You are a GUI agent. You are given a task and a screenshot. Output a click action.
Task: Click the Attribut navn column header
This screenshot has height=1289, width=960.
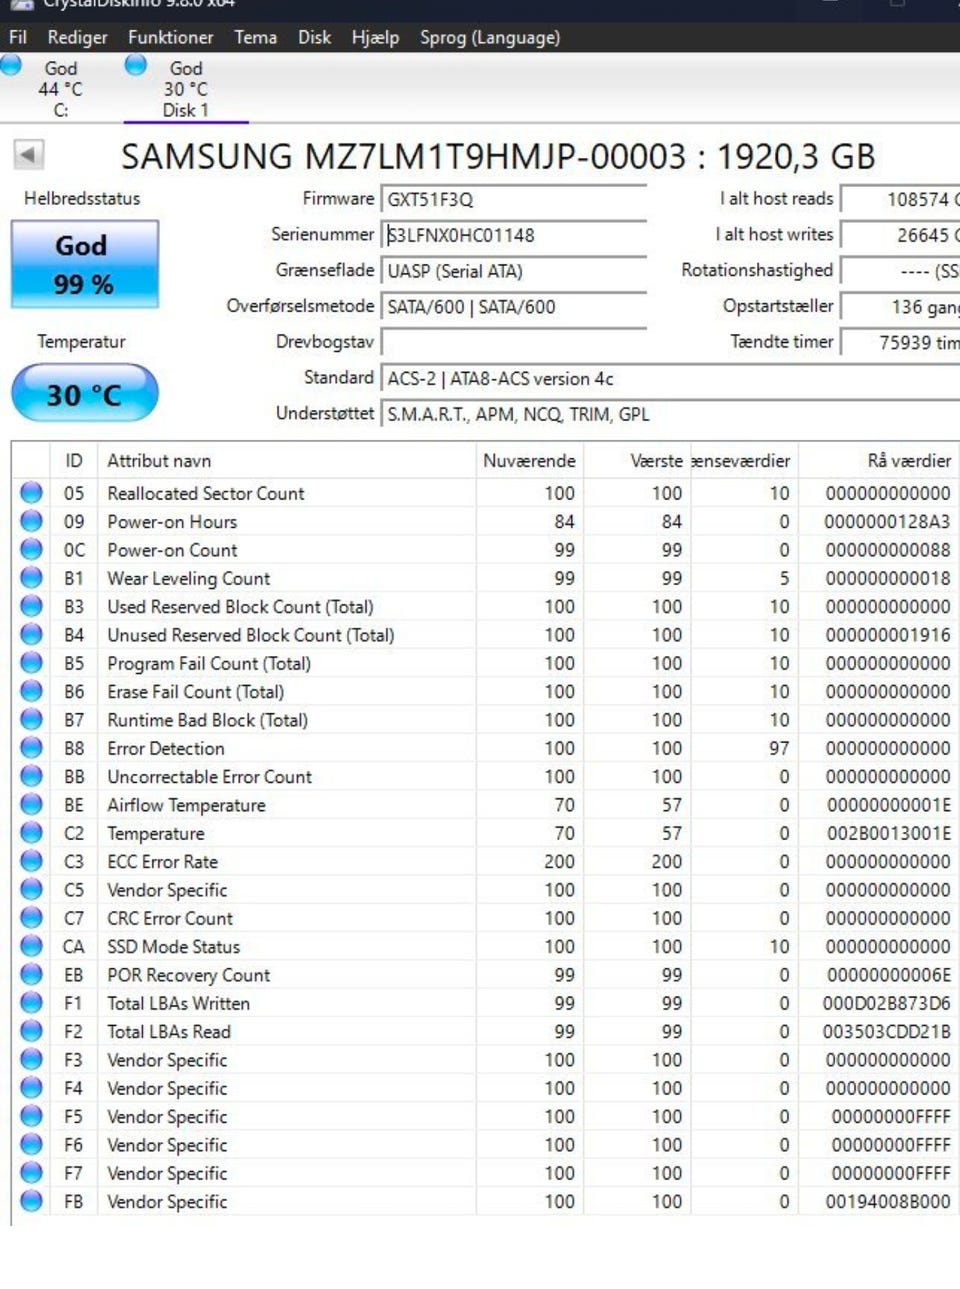[x=286, y=461]
